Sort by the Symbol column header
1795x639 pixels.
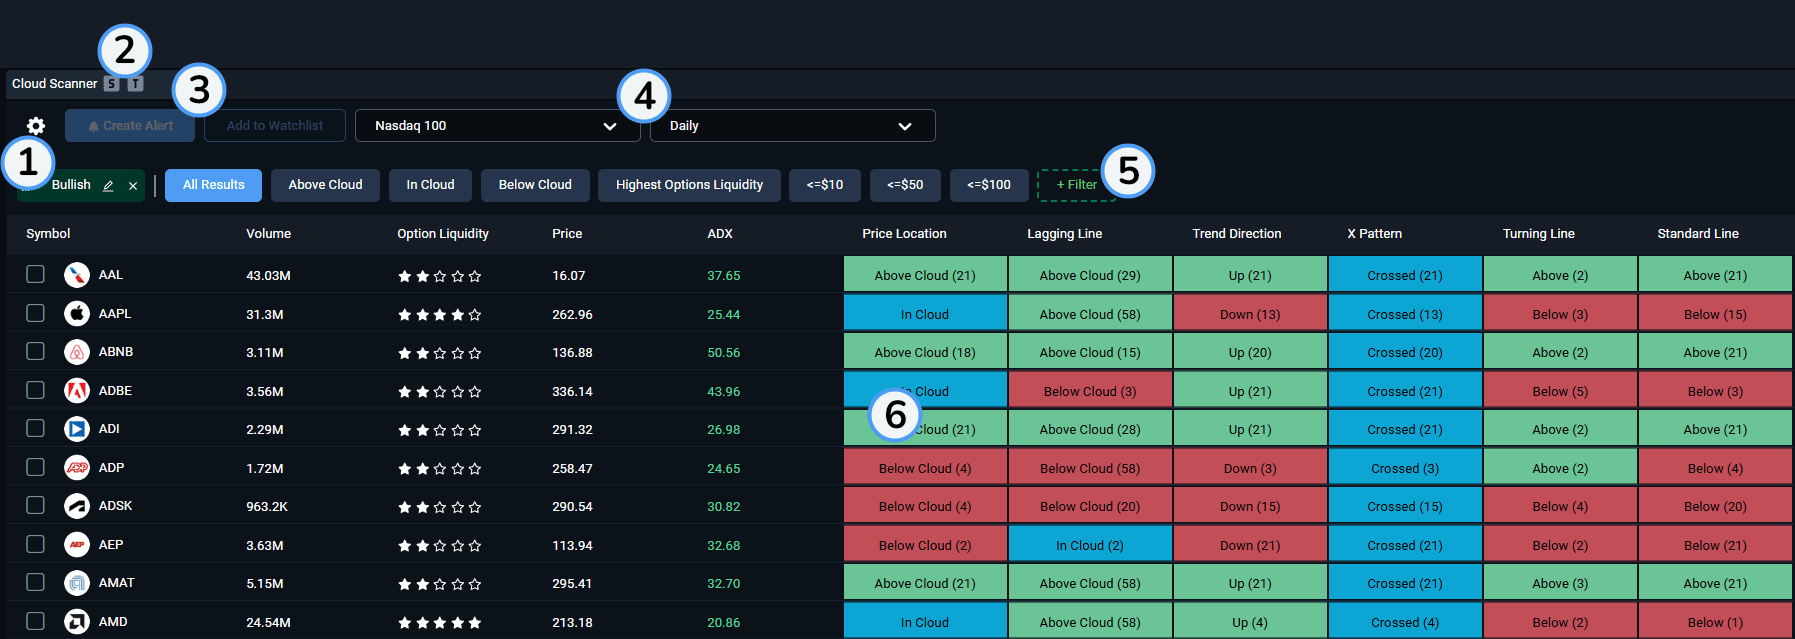click(48, 234)
